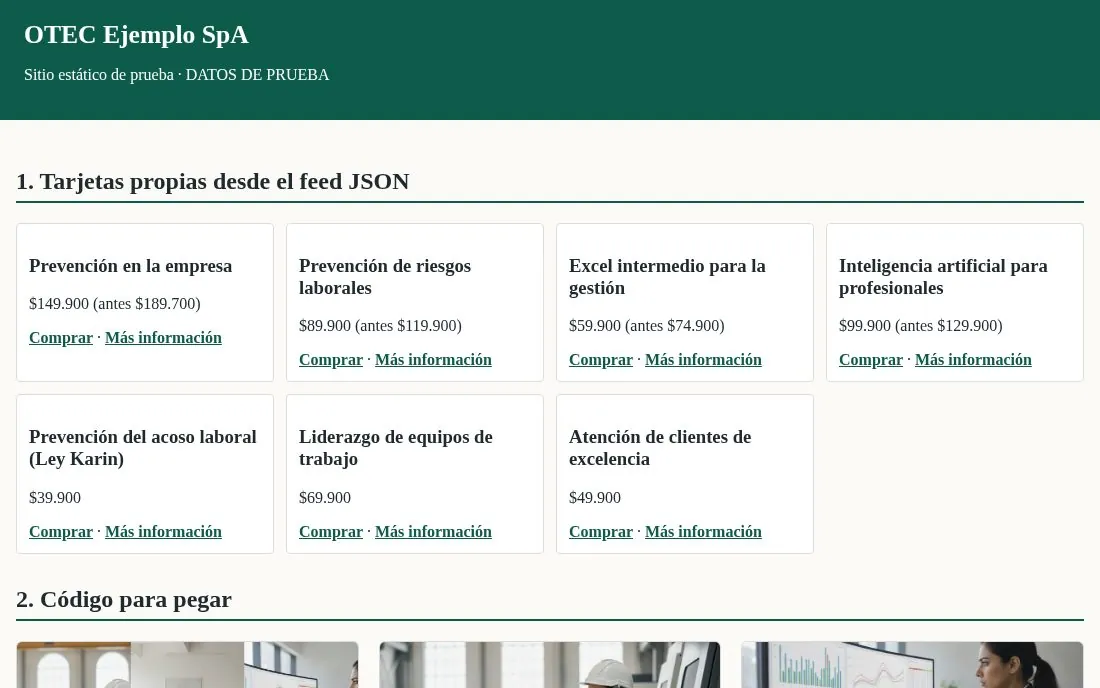This screenshot has height=688, width=1100.
Task: Click the subtitle 'Sitio estático de prueba · DATOS DE PRUEBA'
Action: tap(177, 75)
